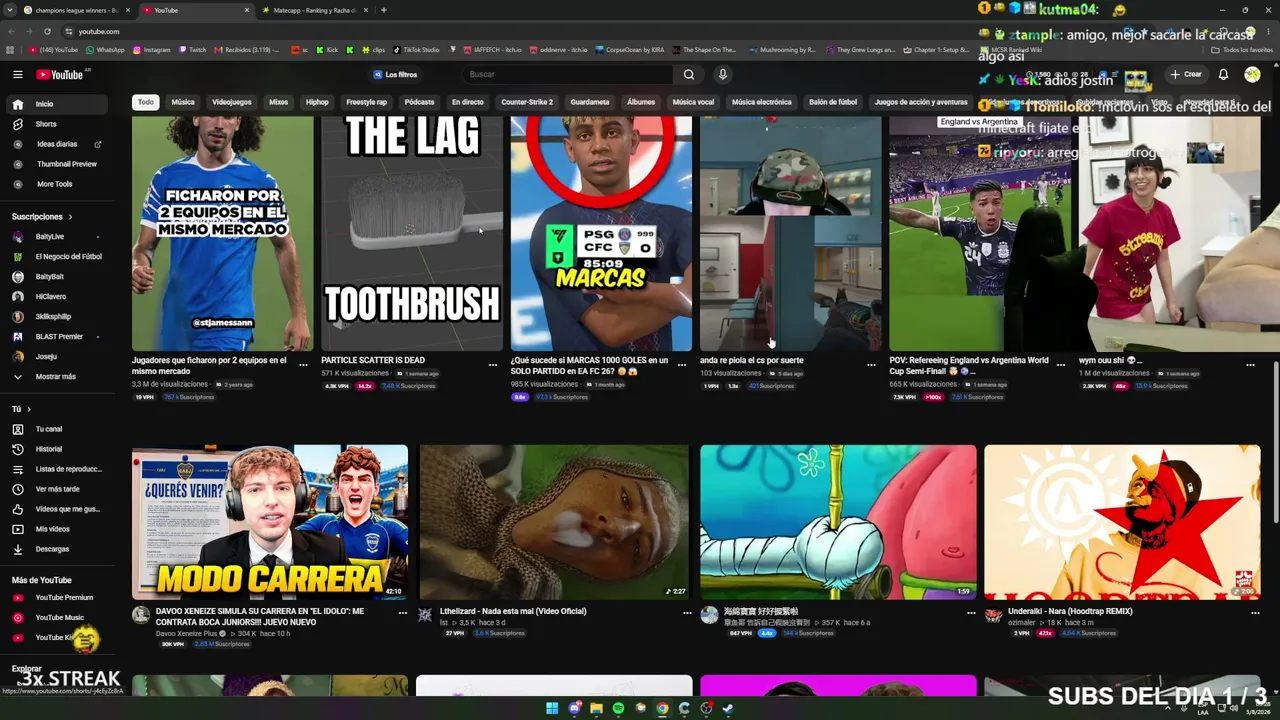Image resolution: width=1280 pixels, height=720 pixels.
Task: Select the En directo filter chip
Action: coord(467,102)
